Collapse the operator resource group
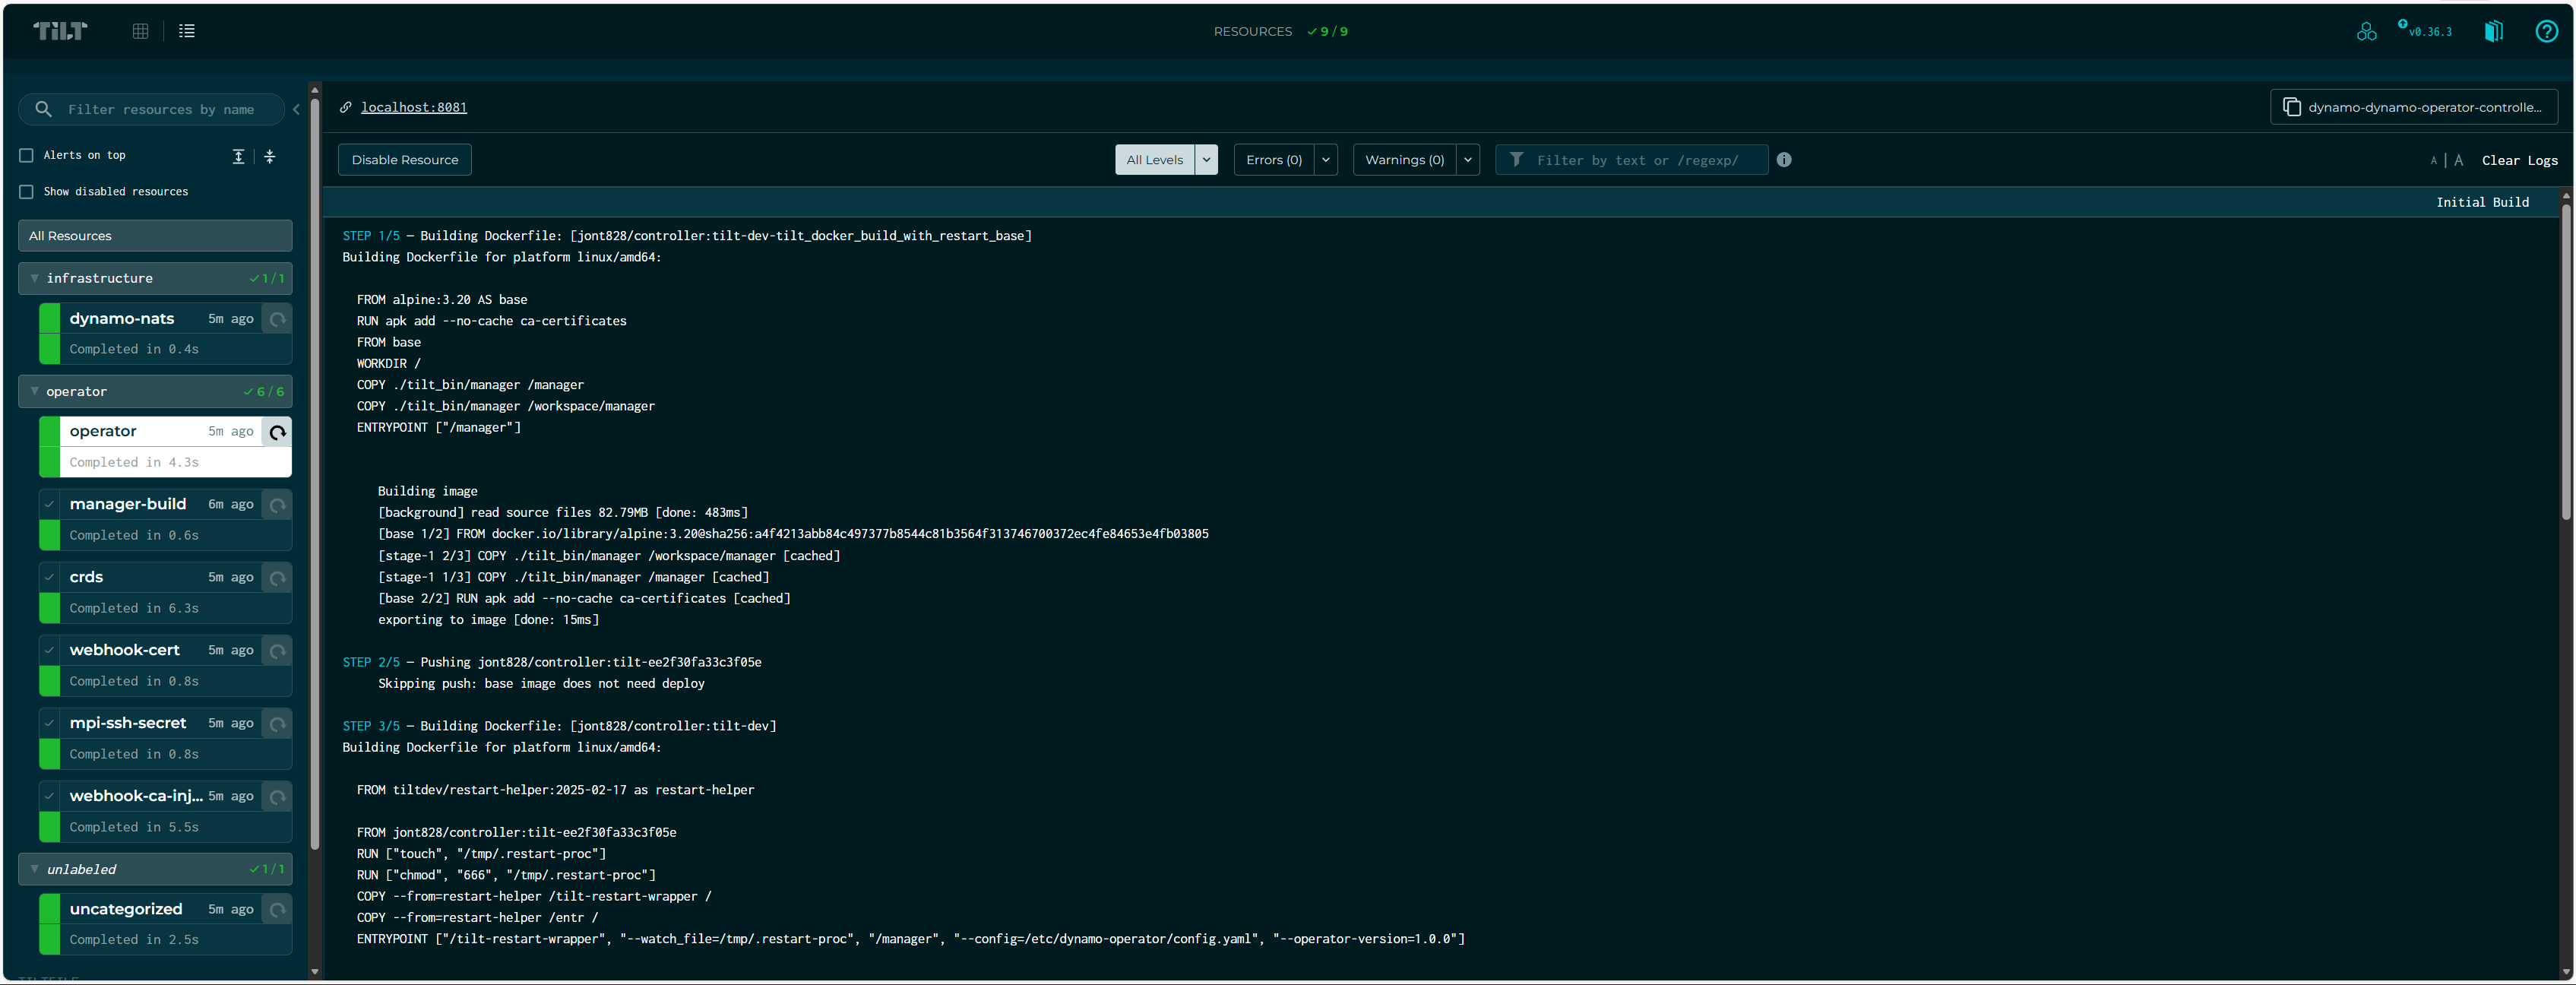Screen dimensions: 2576x985 35,391
